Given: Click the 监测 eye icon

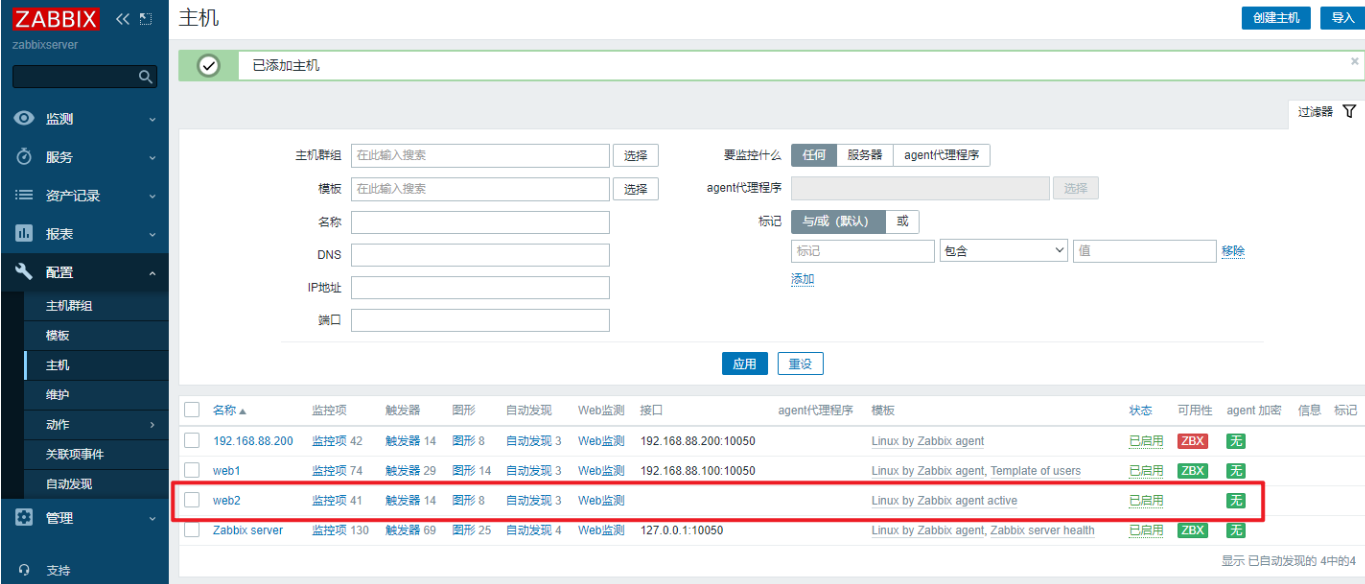Looking at the screenshot, I should point(25,118).
